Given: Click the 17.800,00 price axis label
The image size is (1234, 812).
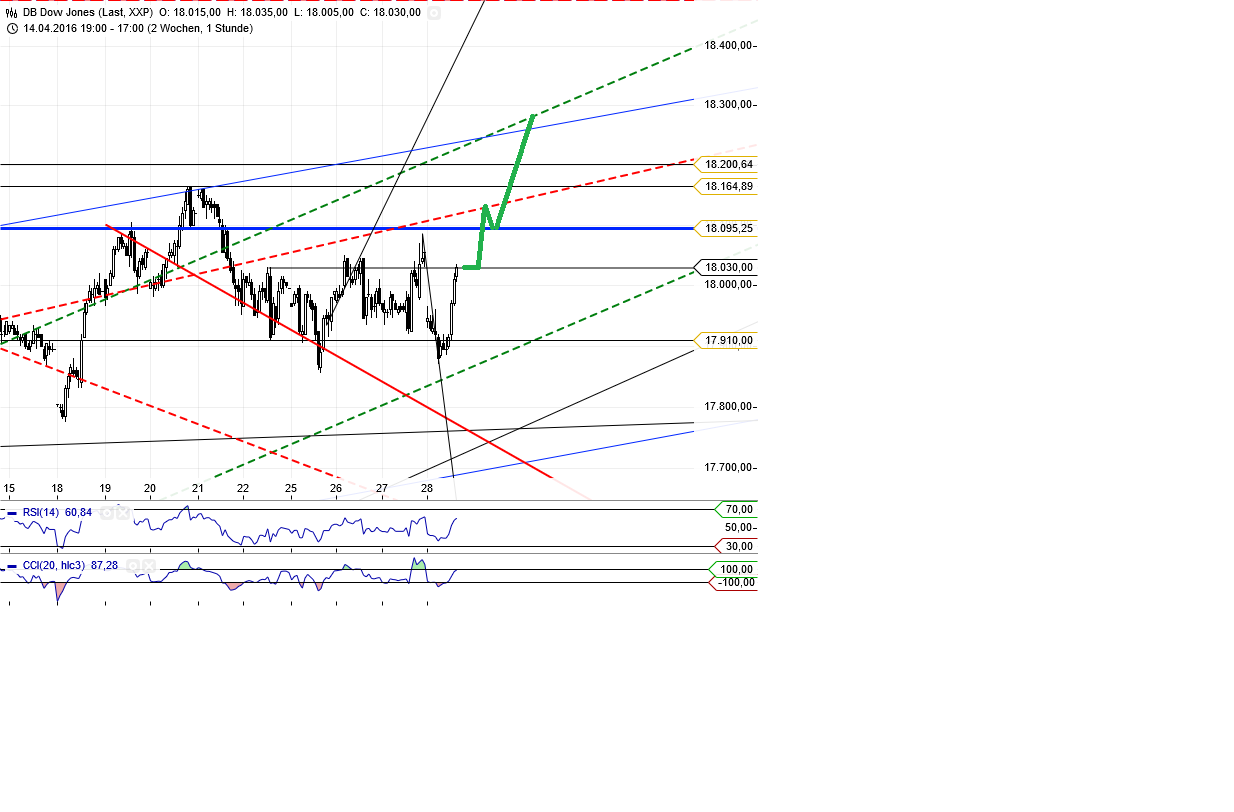Looking at the screenshot, I should point(729,406).
